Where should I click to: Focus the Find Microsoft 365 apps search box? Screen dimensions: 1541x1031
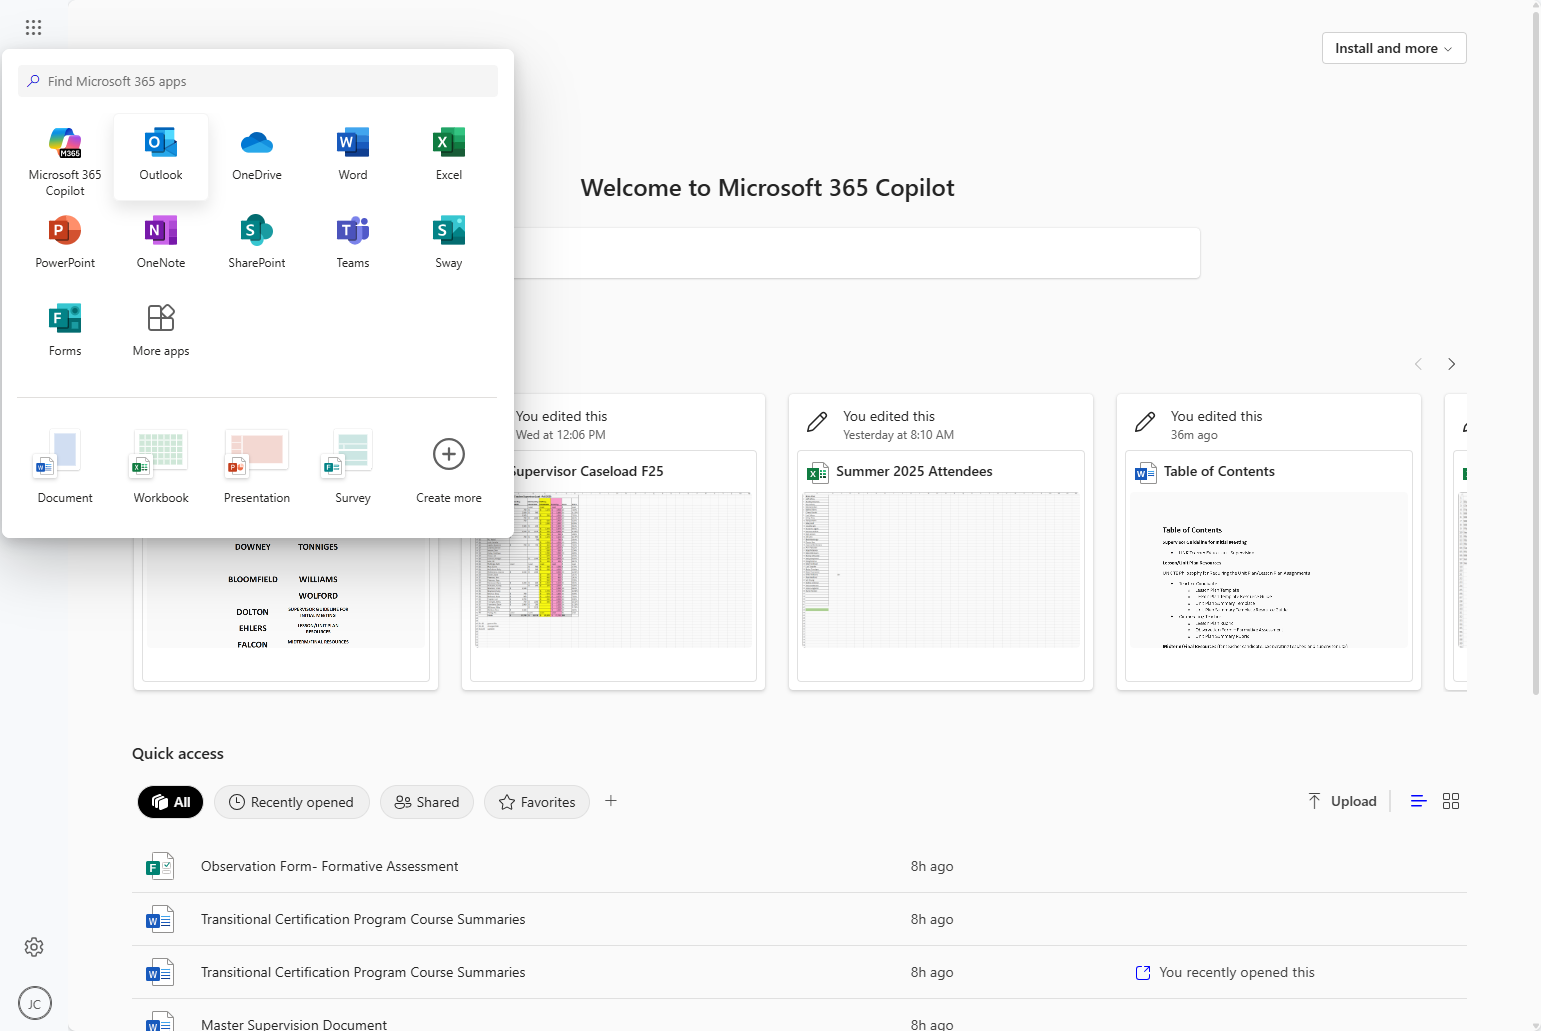point(258,81)
